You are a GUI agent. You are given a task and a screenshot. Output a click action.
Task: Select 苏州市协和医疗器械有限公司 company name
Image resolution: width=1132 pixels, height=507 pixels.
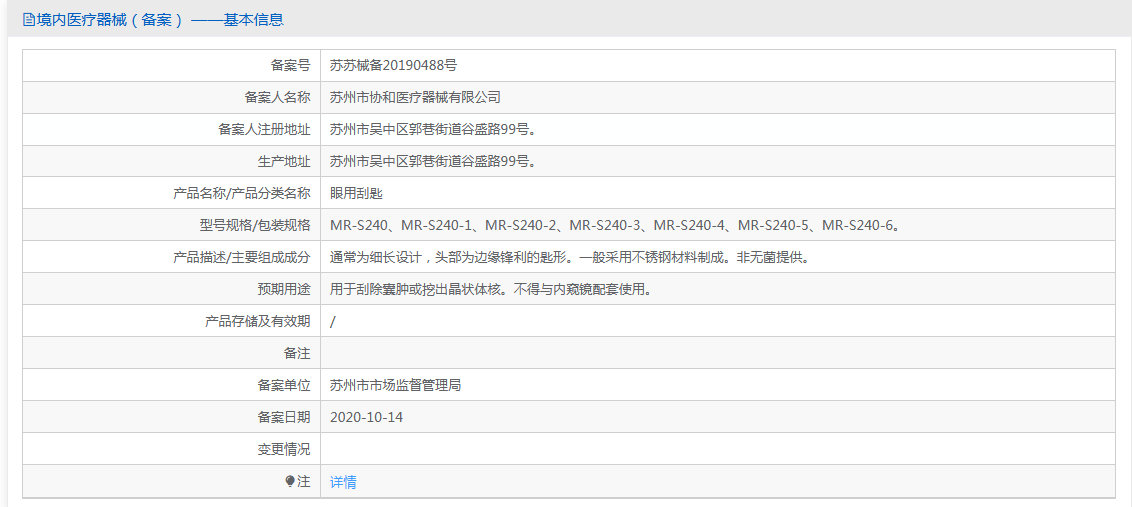click(x=415, y=98)
